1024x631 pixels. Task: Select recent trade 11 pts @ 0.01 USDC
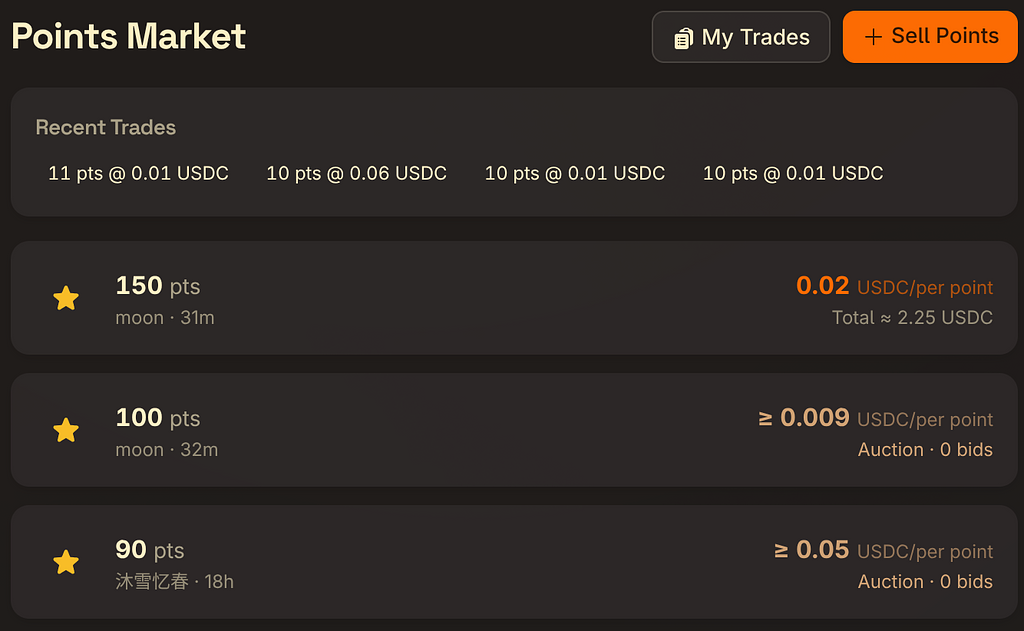[138, 173]
